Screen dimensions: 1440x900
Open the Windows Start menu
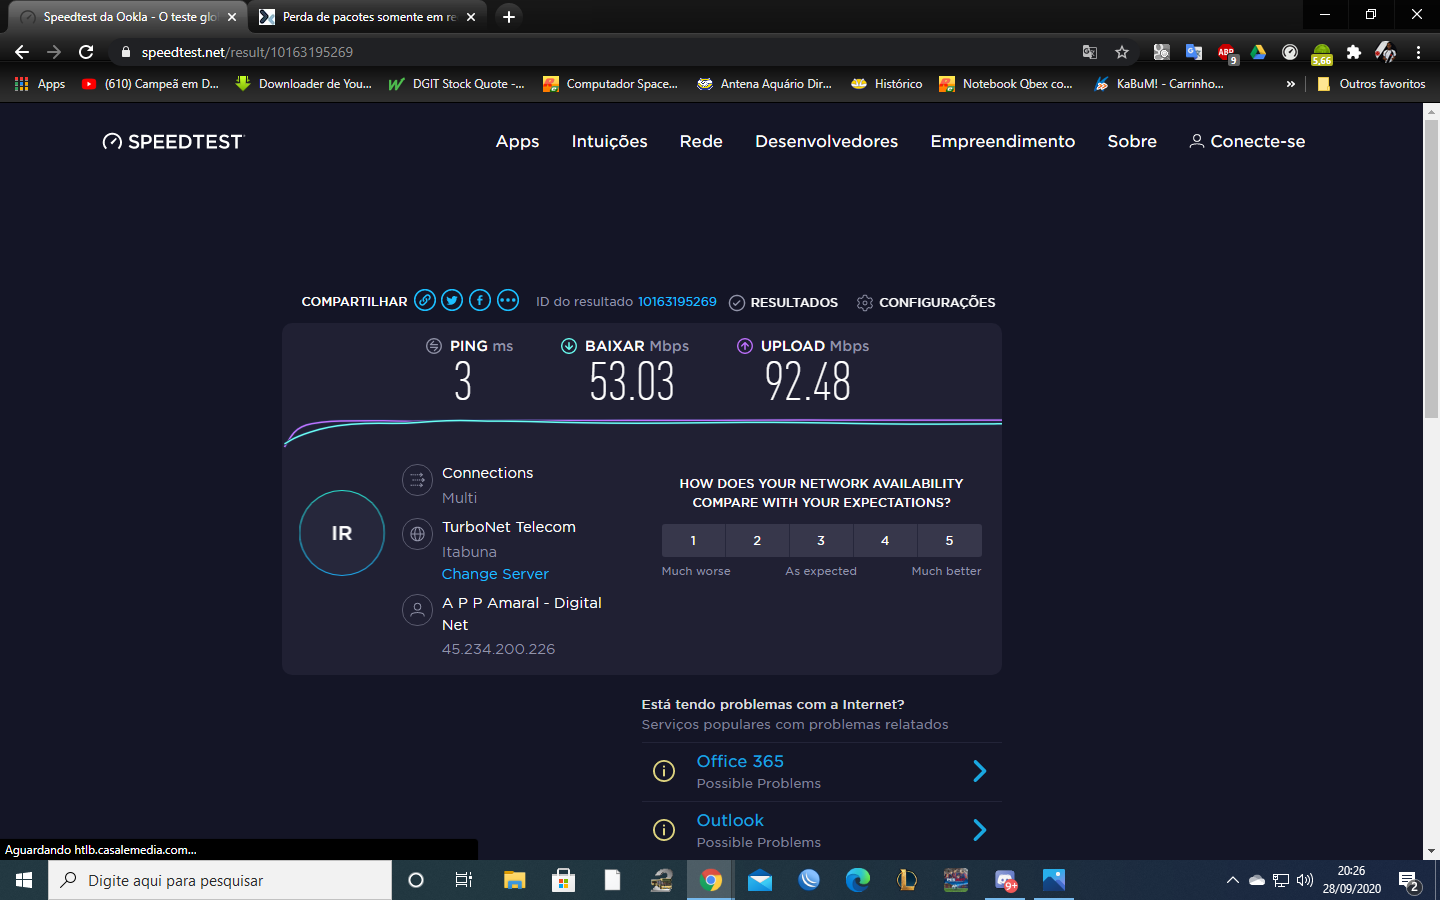[24, 880]
